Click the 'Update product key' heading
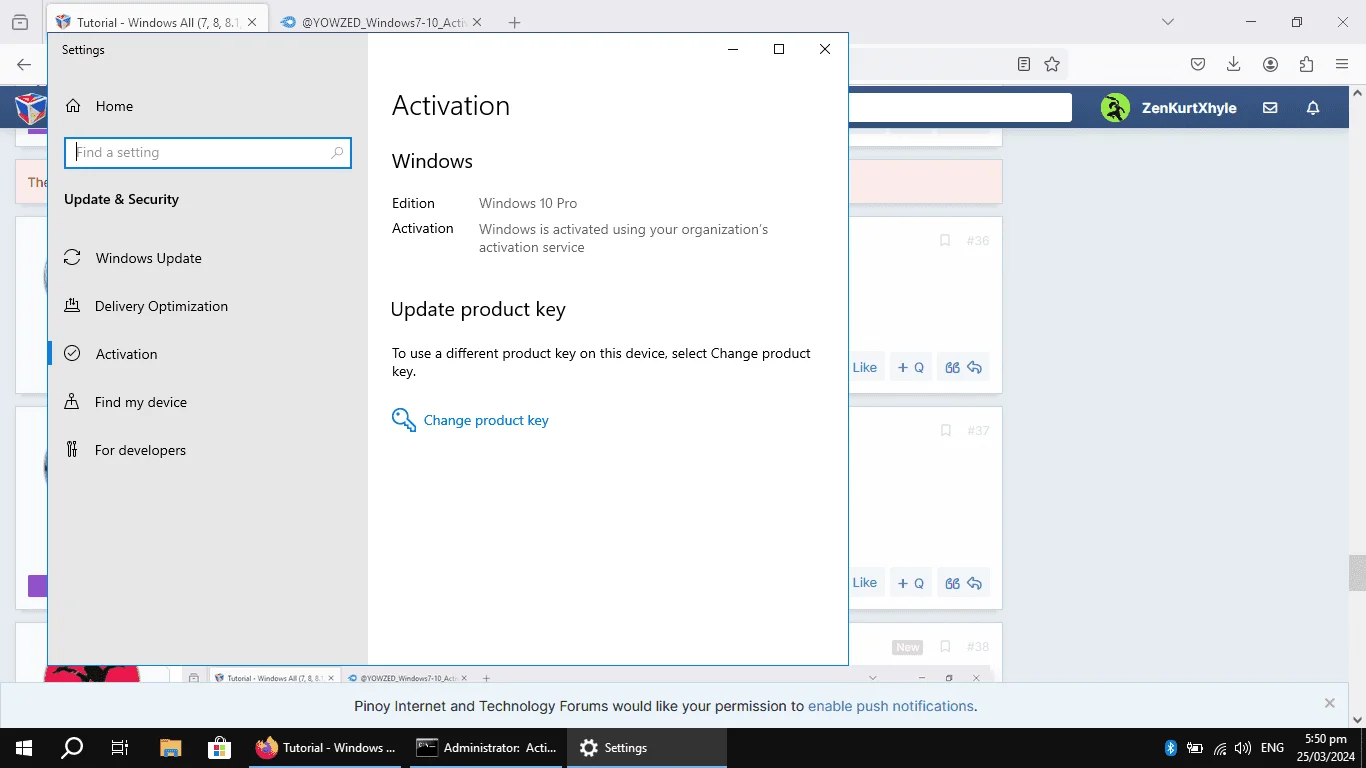1366x768 pixels. pos(478,310)
